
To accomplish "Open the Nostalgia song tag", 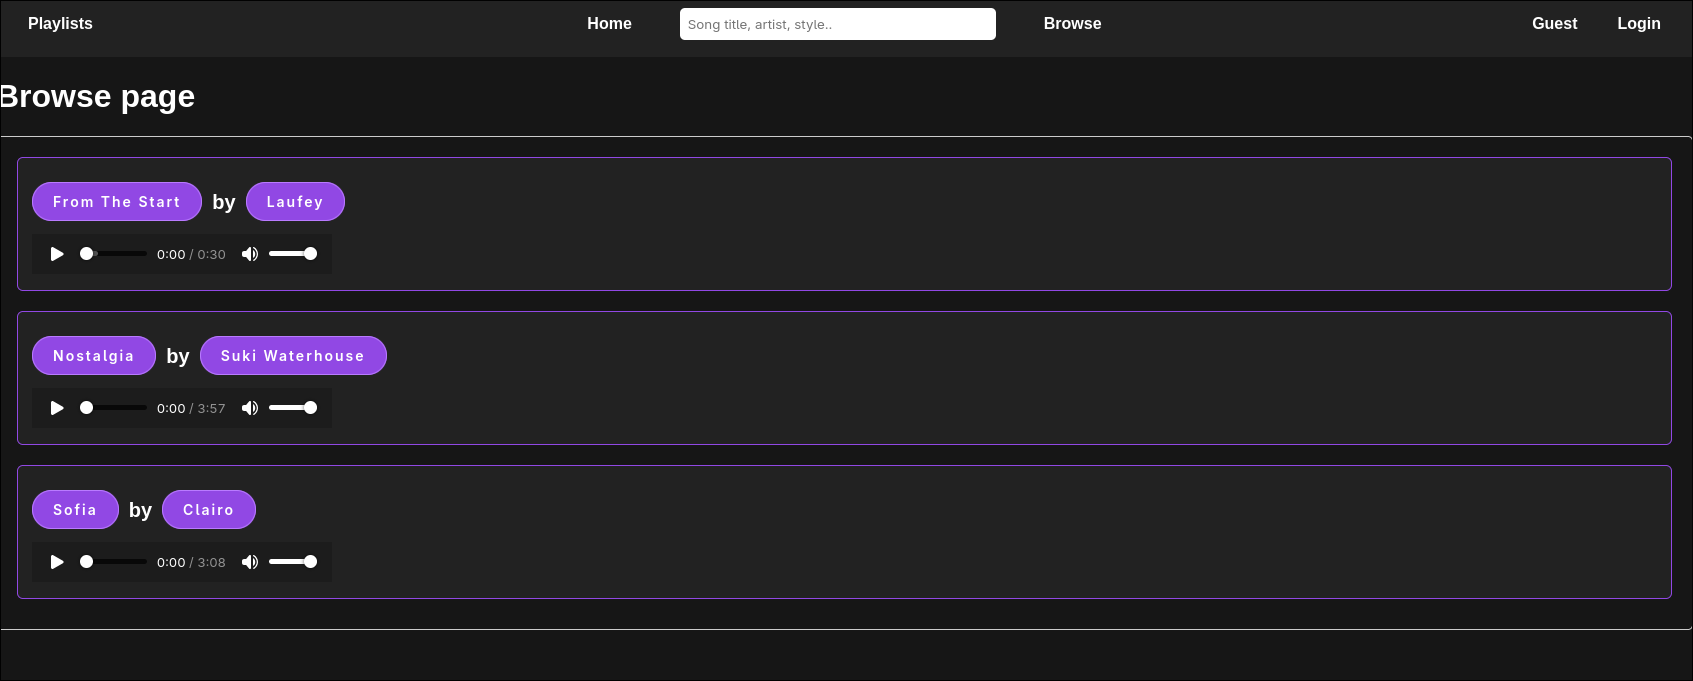I will point(94,356).
